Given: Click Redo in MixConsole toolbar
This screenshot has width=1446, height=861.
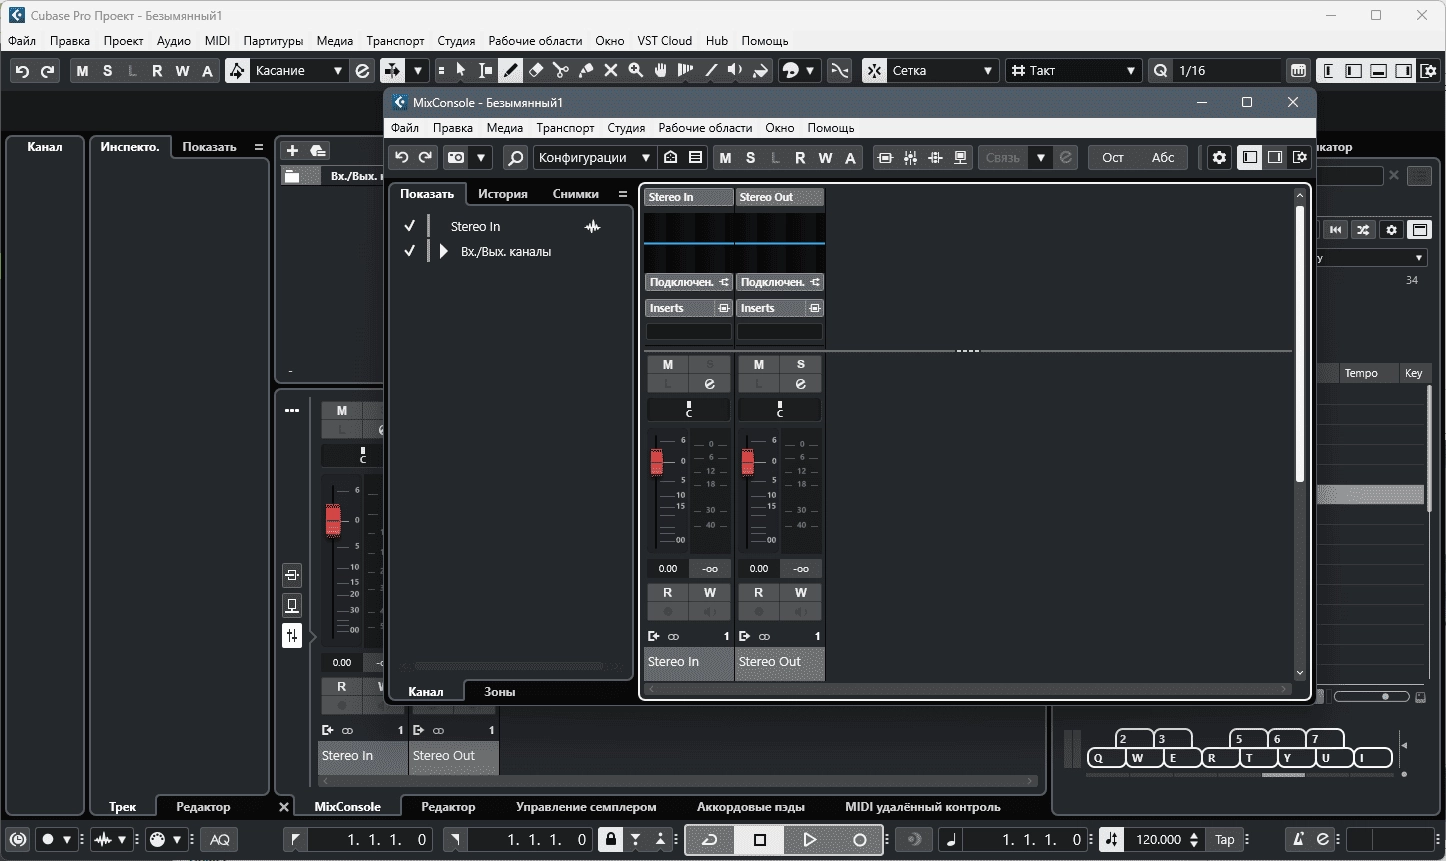Looking at the screenshot, I should 426,157.
